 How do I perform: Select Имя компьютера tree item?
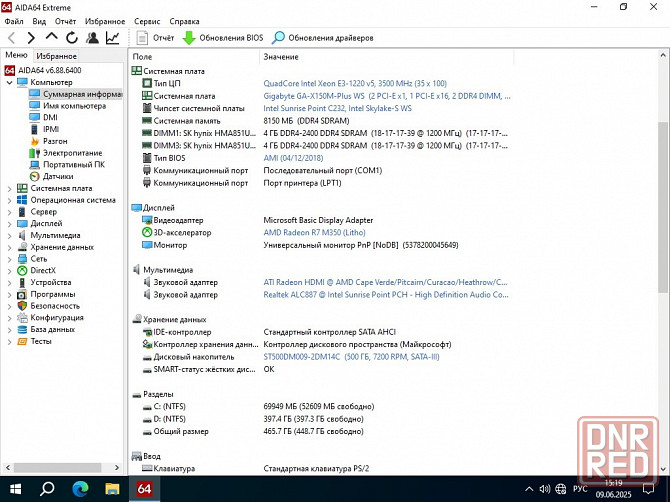point(74,106)
